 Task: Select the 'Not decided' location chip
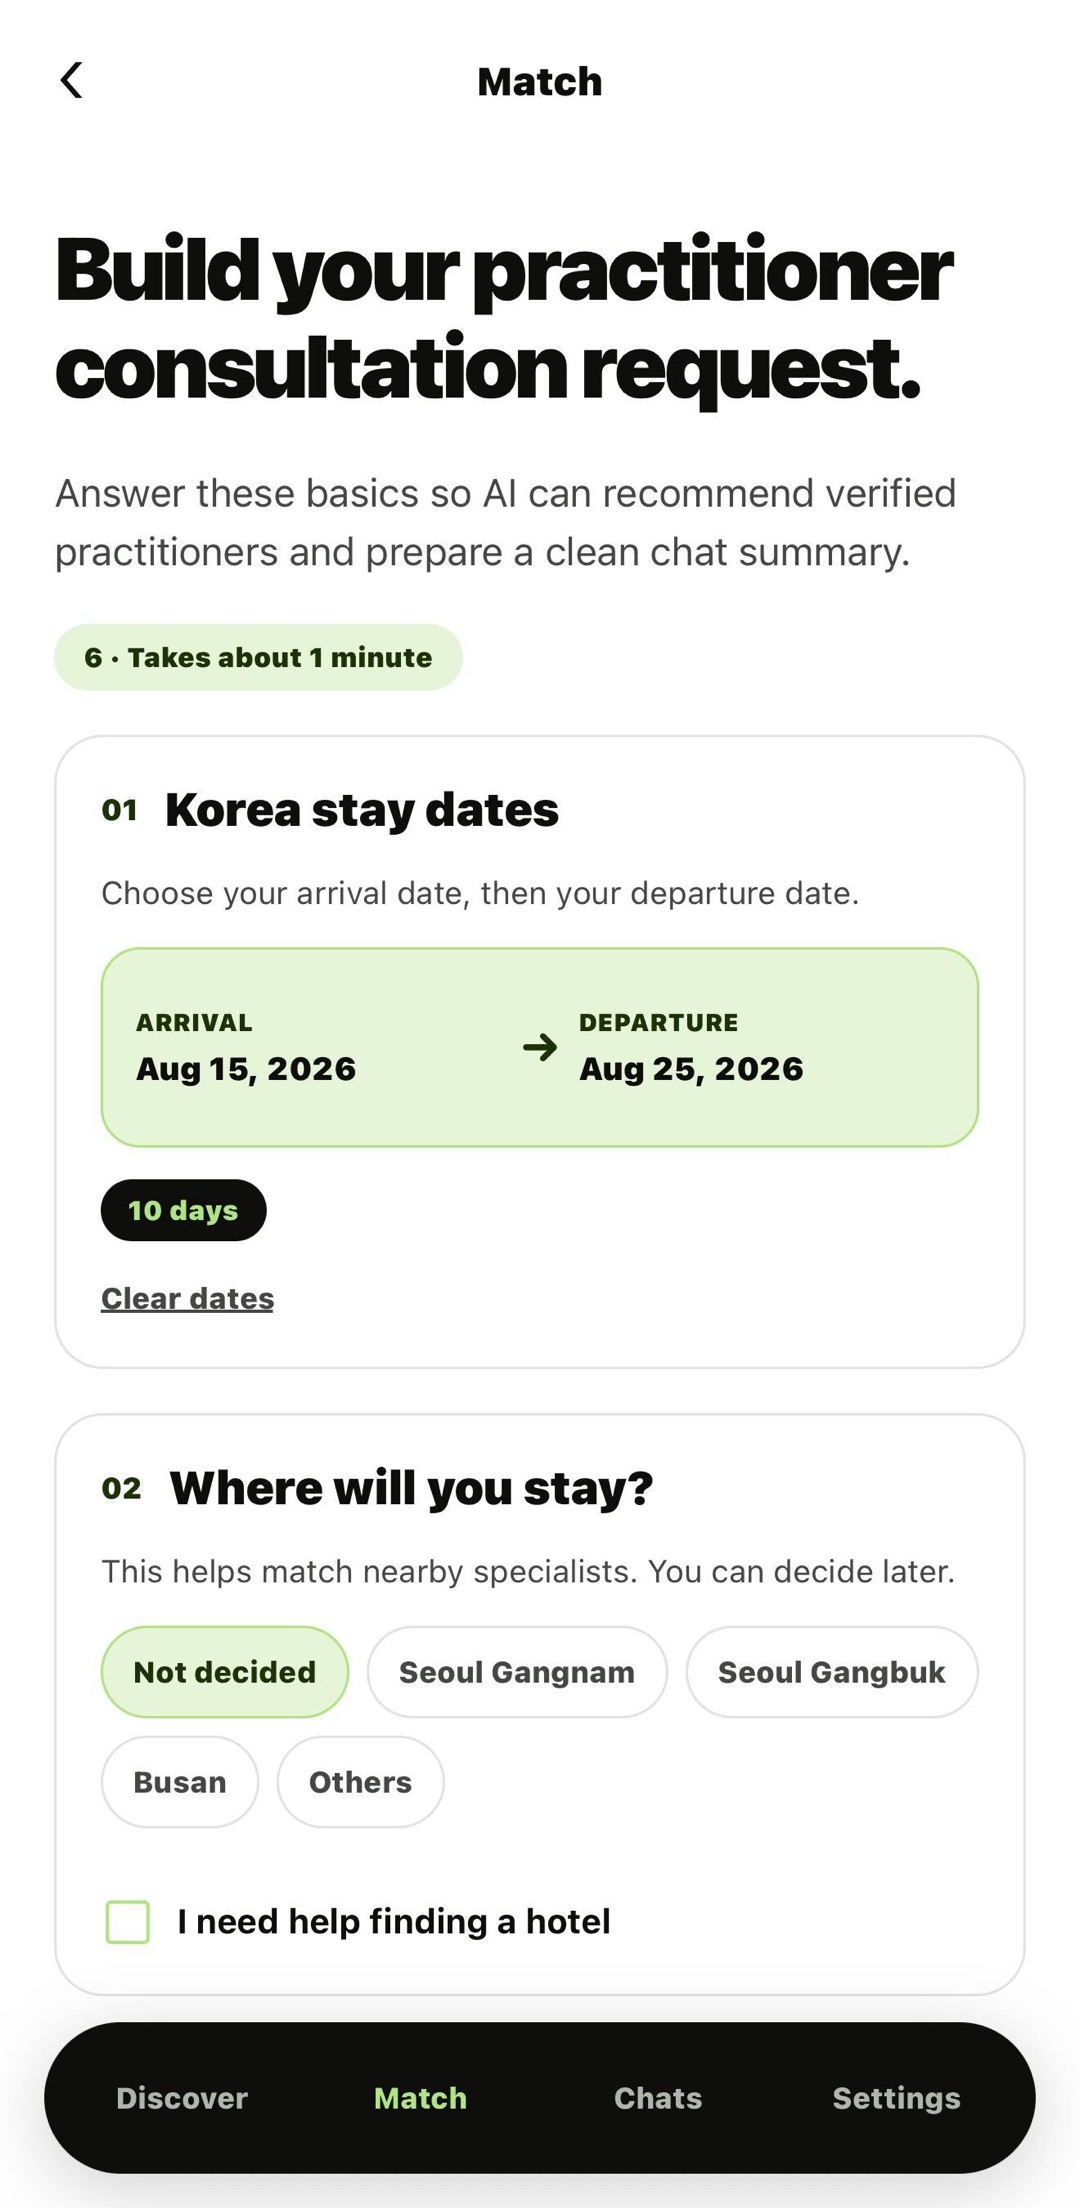tap(225, 1671)
